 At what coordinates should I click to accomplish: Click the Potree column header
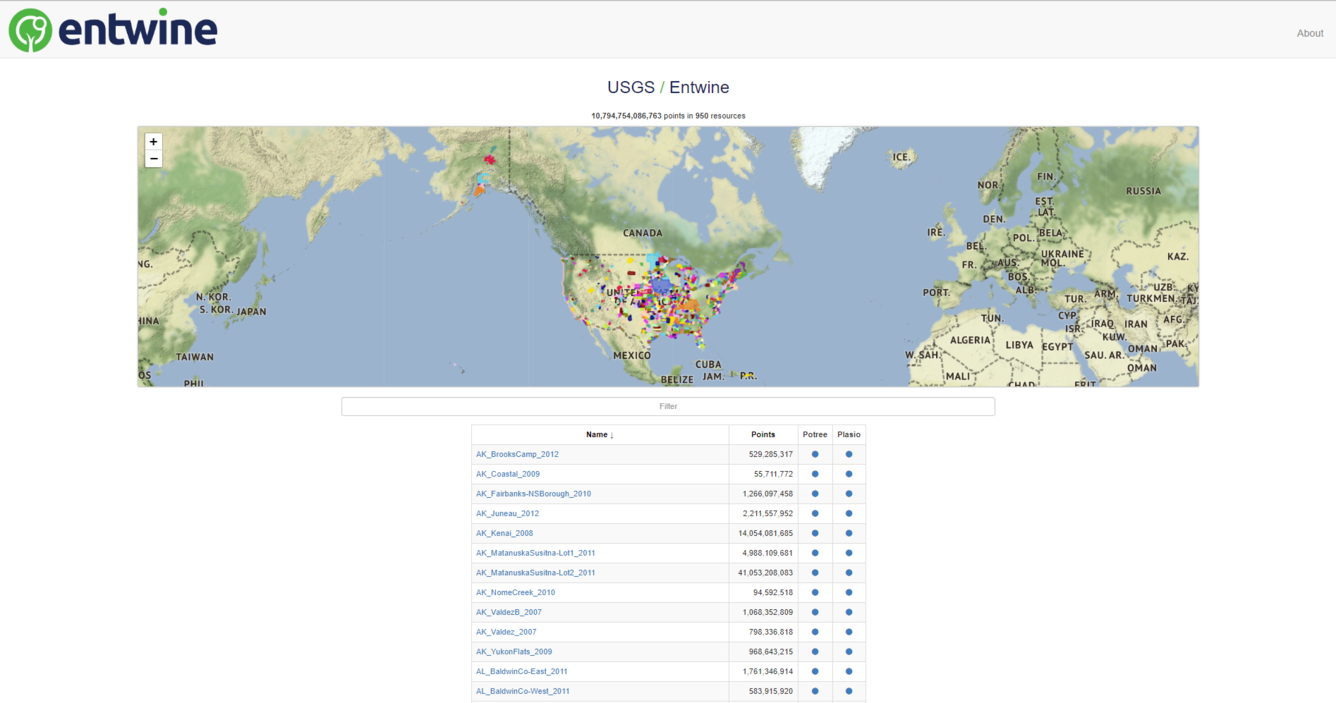point(815,434)
